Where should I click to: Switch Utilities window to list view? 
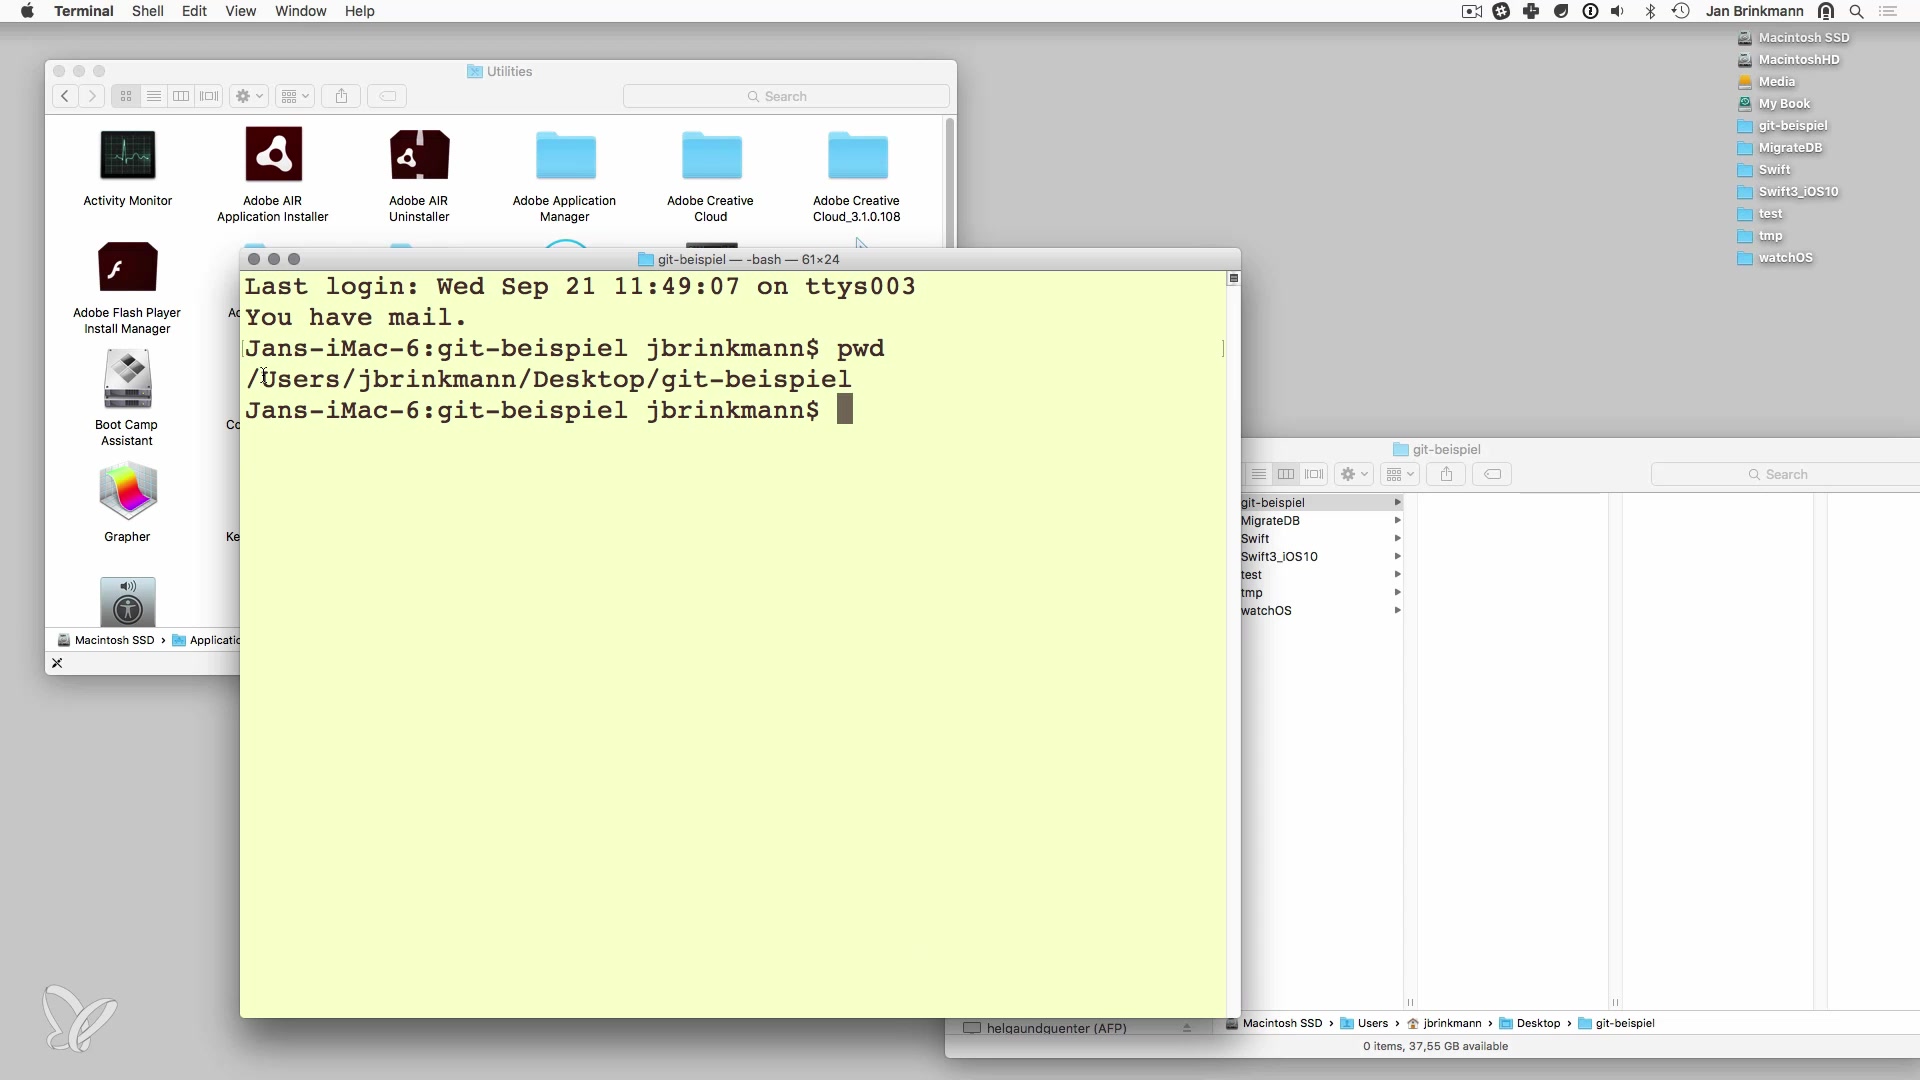coord(153,96)
